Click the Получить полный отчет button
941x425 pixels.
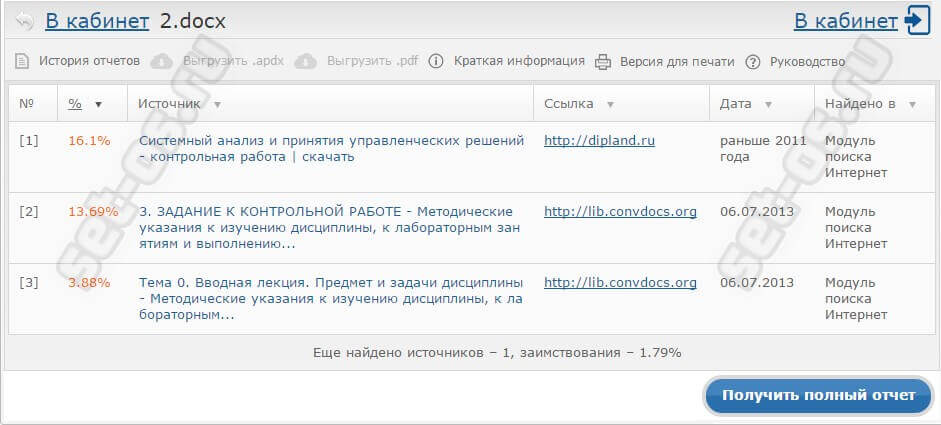coord(819,396)
